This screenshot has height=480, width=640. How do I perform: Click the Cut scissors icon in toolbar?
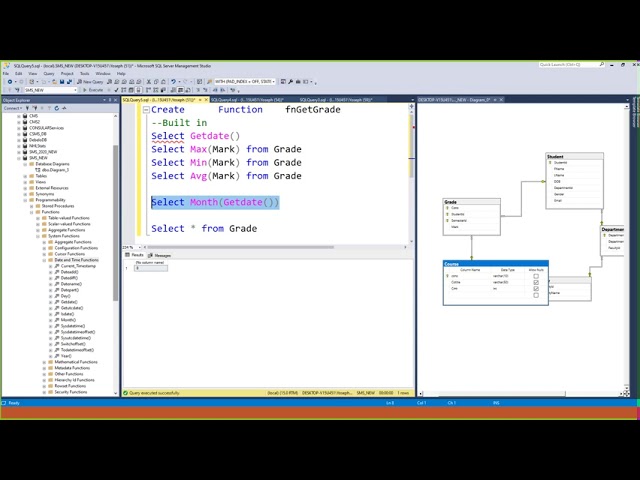[149, 82]
